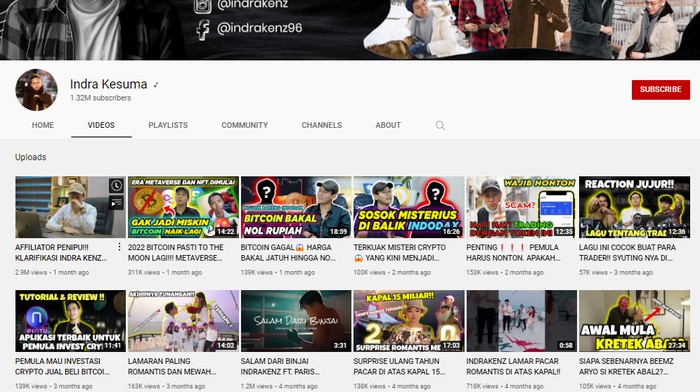This screenshot has width=700, height=392.
Task: Open AFFILIATOR PENIPU video thumbnail
Action: click(x=71, y=207)
